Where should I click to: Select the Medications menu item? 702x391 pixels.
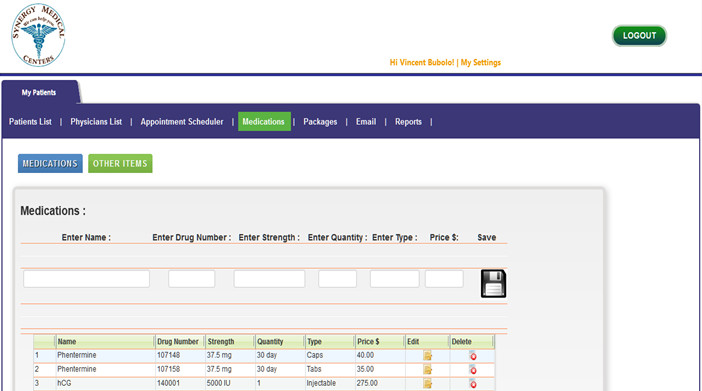click(264, 122)
